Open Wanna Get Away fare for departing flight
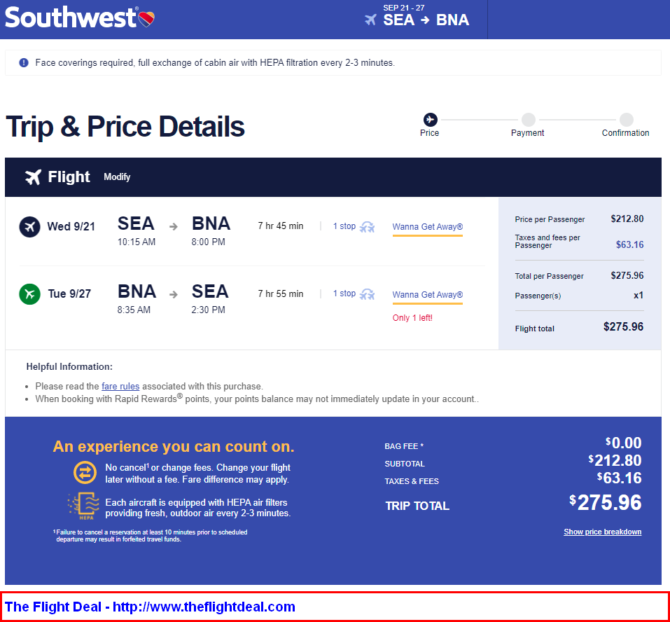670x622 pixels. point(428,227)
